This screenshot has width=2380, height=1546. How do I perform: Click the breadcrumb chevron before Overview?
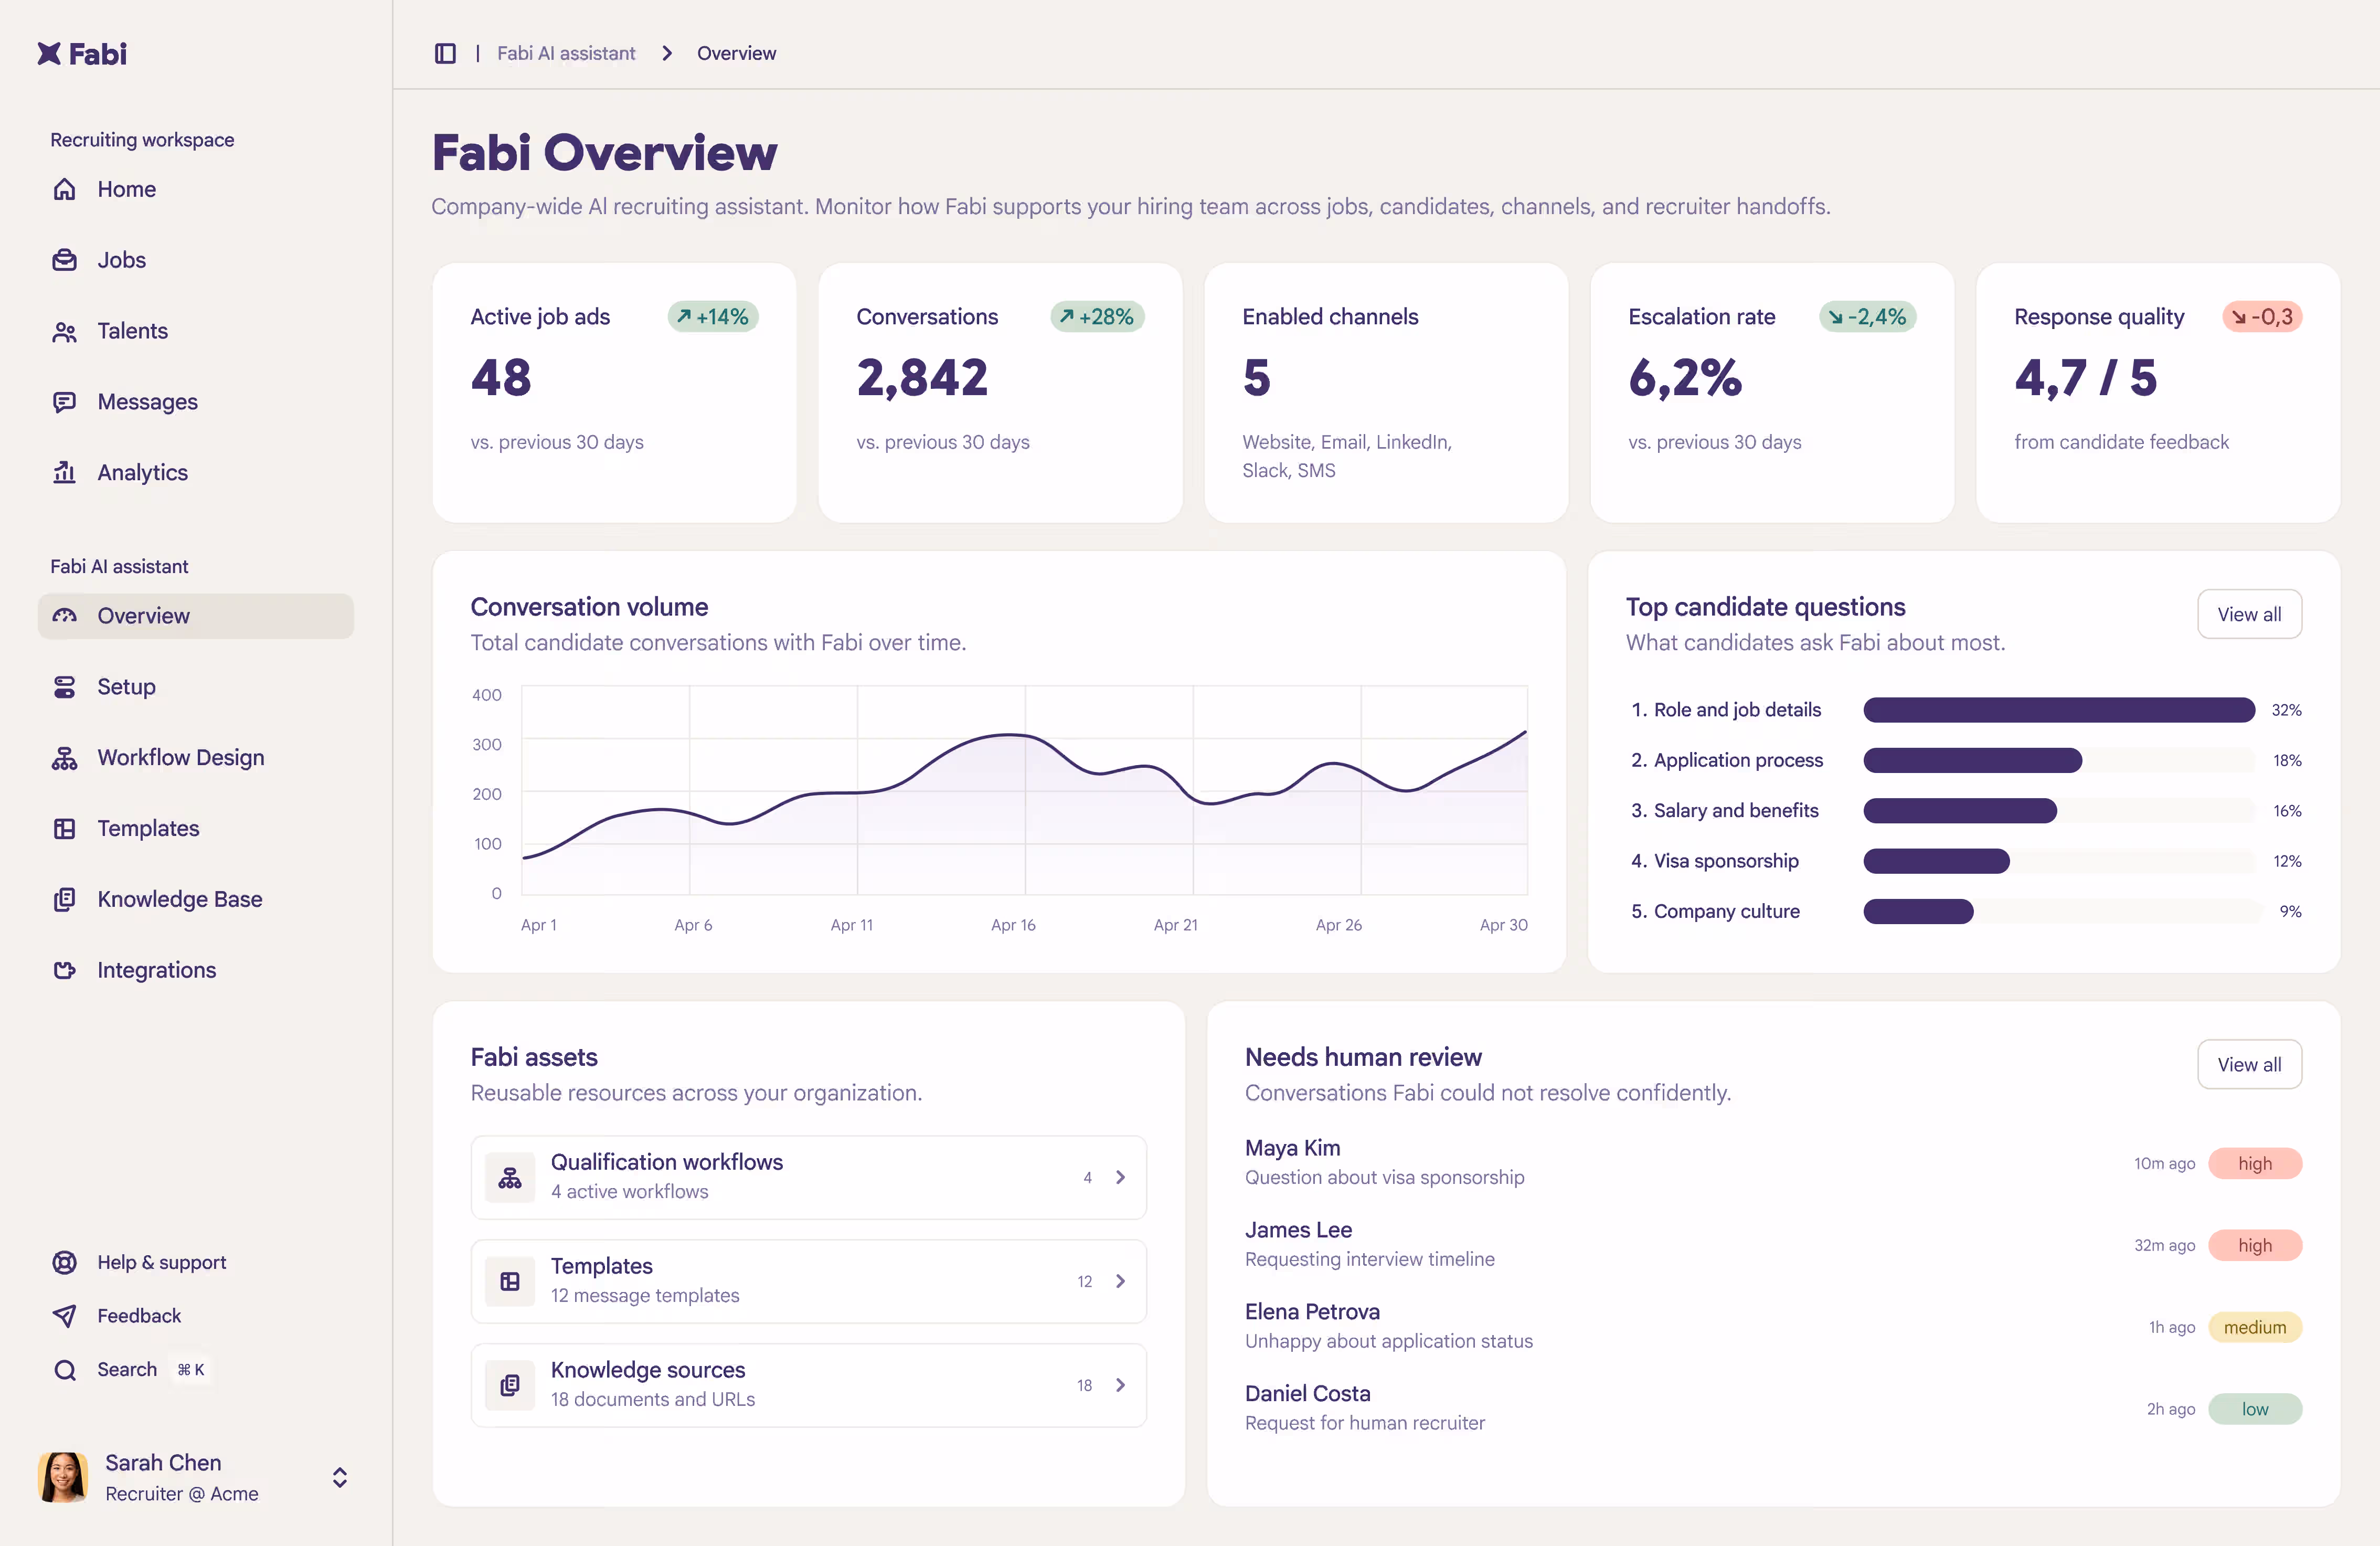[x=667, y=53]
